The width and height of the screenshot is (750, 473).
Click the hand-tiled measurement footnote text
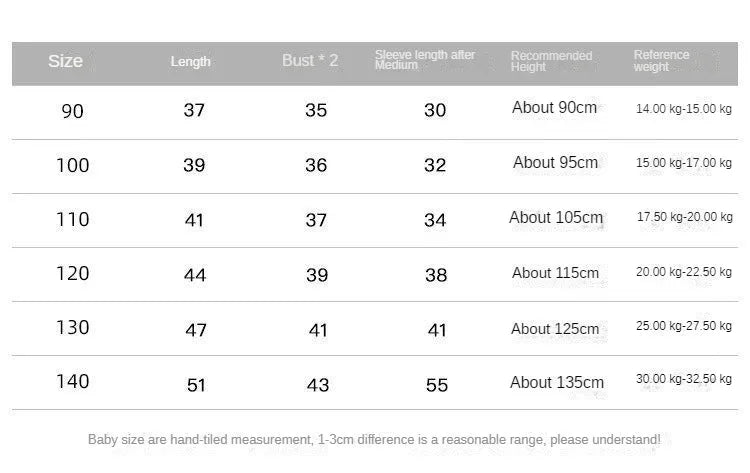(374, 440)
